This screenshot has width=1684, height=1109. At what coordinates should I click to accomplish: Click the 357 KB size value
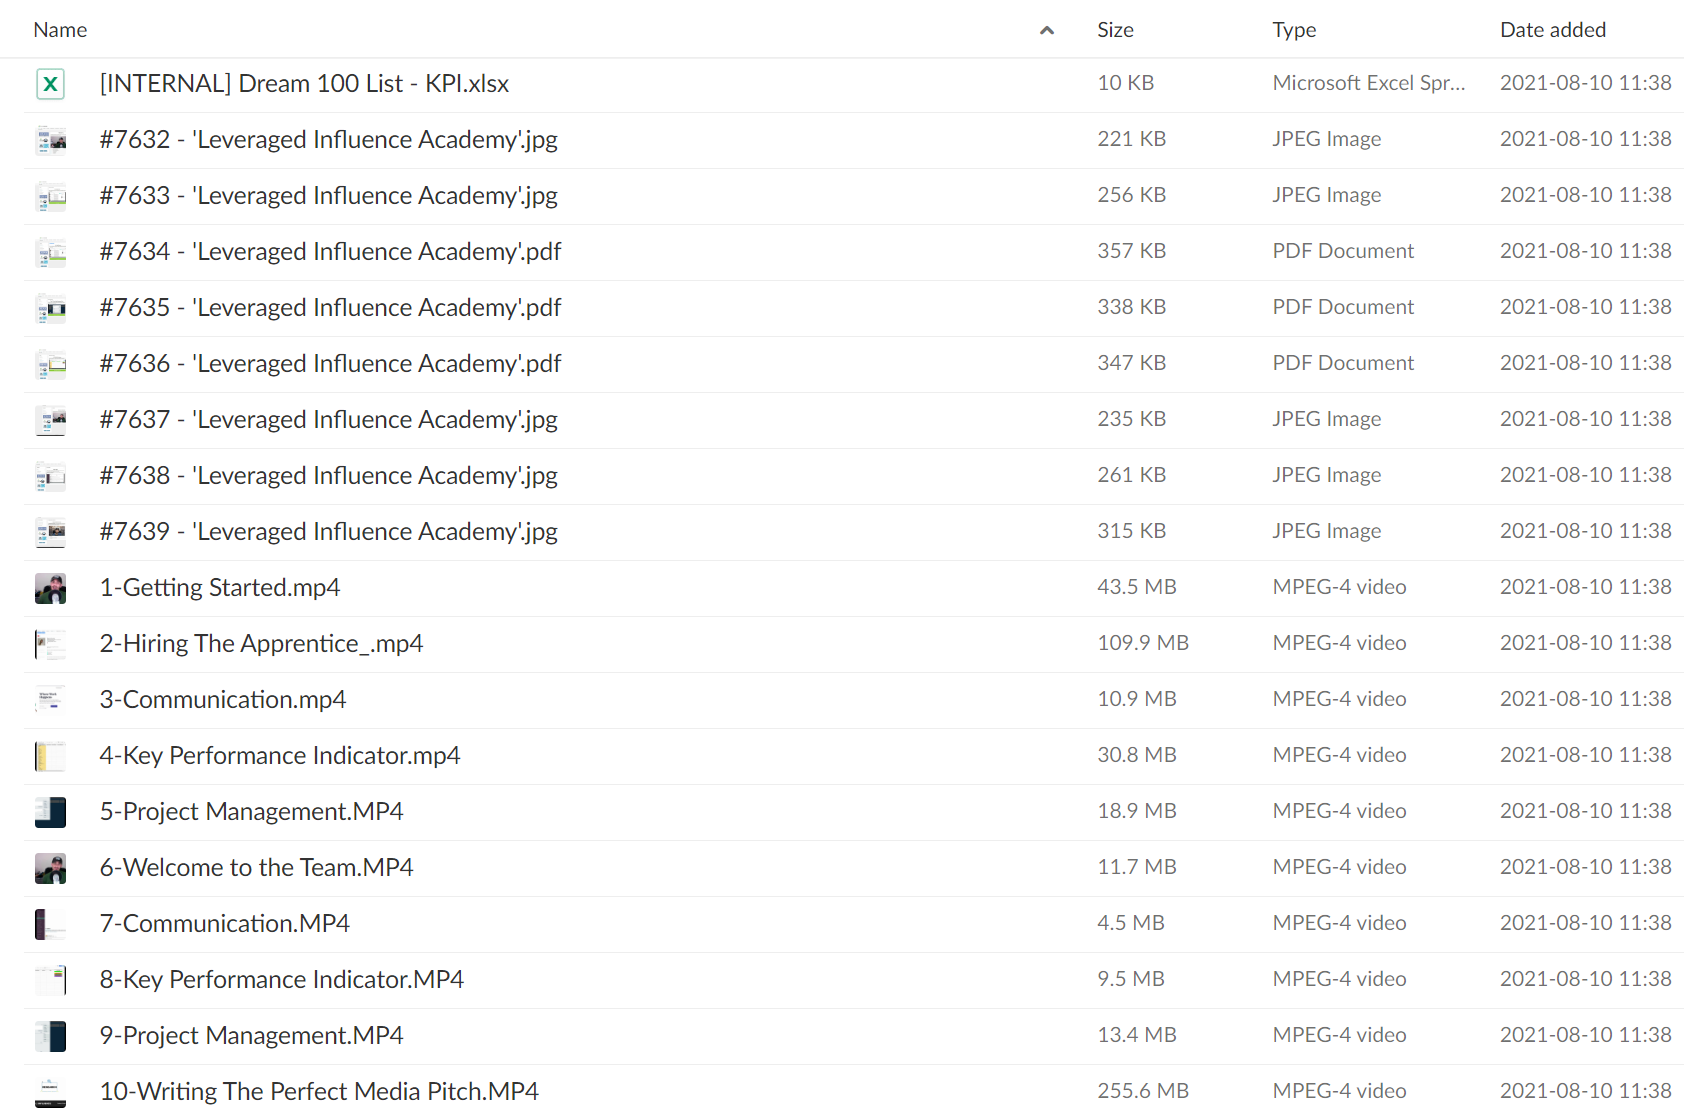pos(1131,251)
